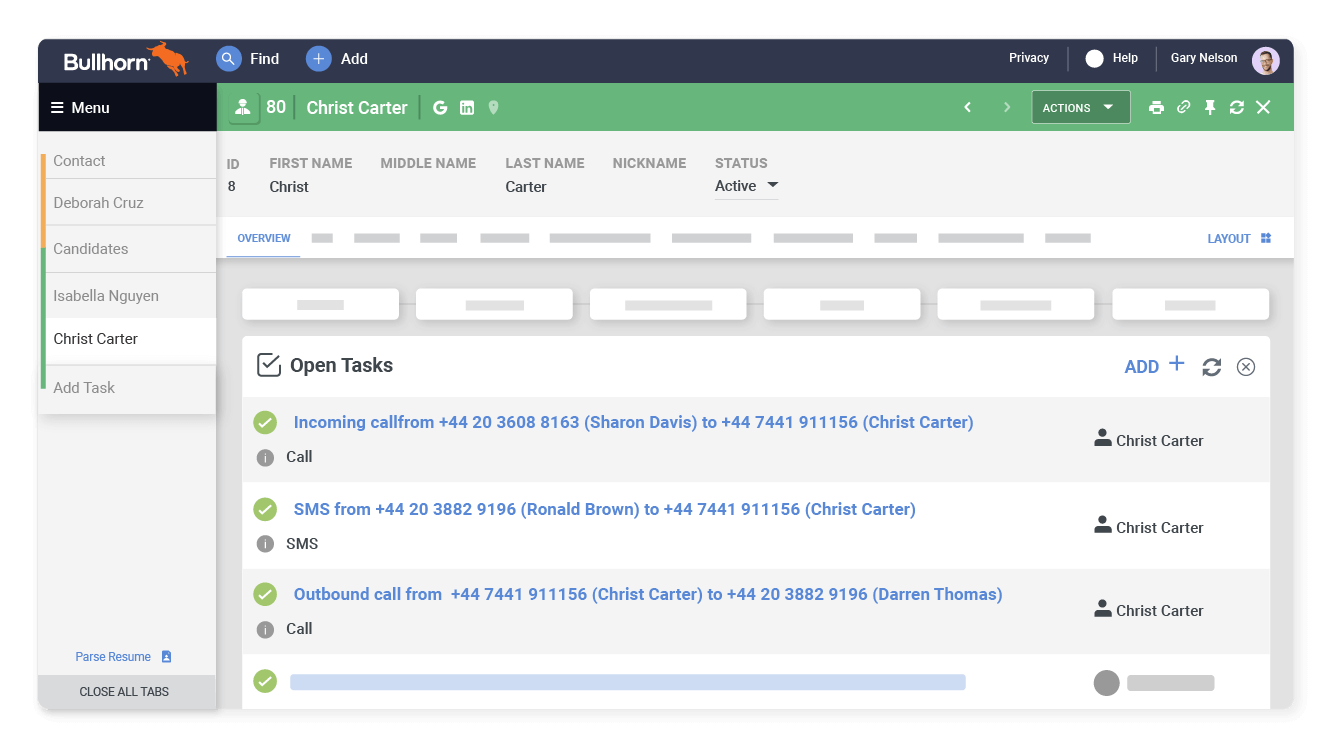
Task: Click the back chevron in the record header
Action: pyautogui.click(x=967, y=106)
